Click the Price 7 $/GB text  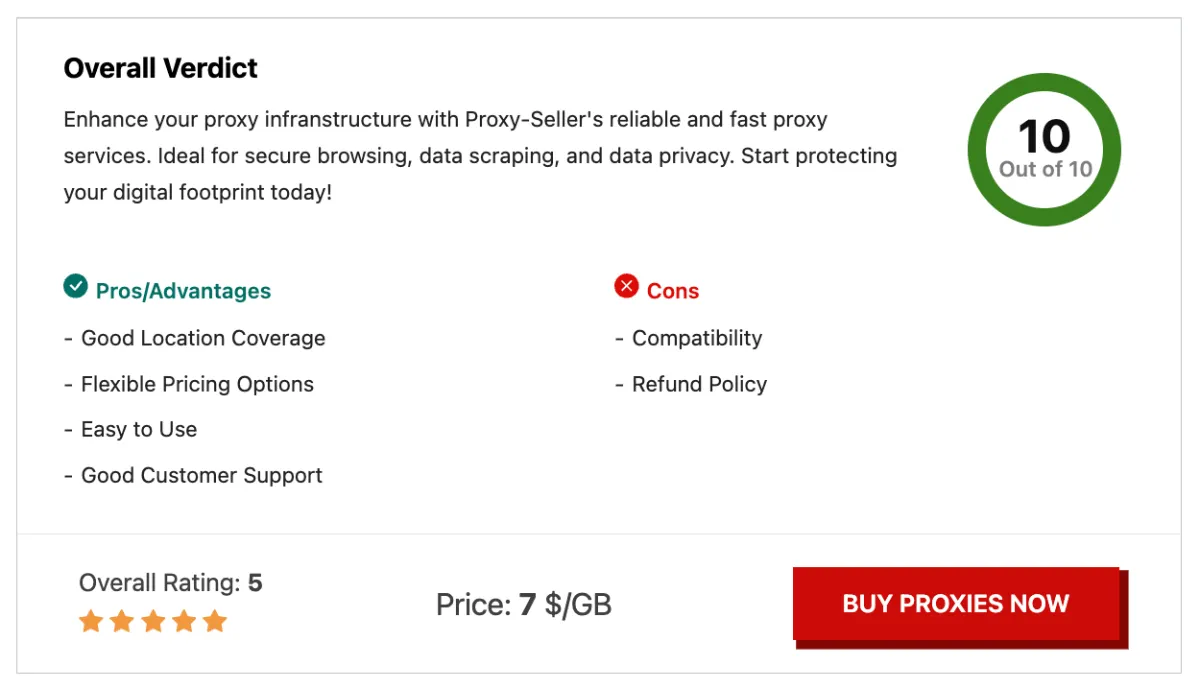coord(524,605)
